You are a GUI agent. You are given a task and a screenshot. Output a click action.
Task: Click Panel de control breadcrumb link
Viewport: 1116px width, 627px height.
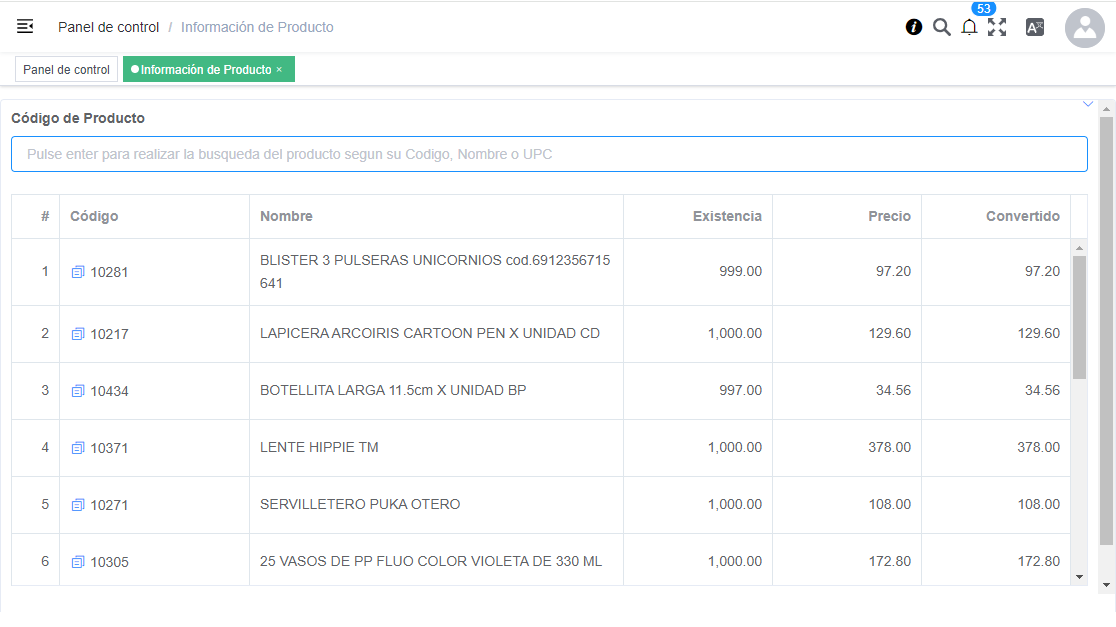[x=108, y=27]
